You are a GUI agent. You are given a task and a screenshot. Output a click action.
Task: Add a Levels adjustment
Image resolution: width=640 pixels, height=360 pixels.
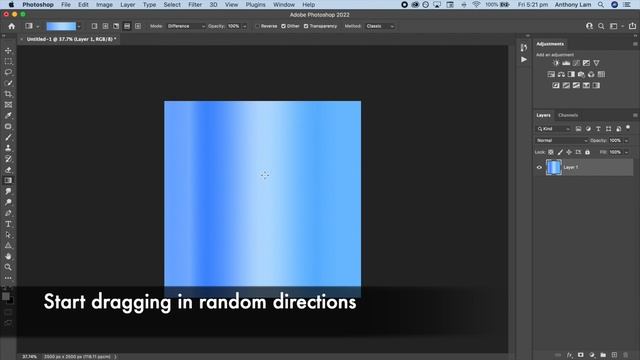(566, 63)
